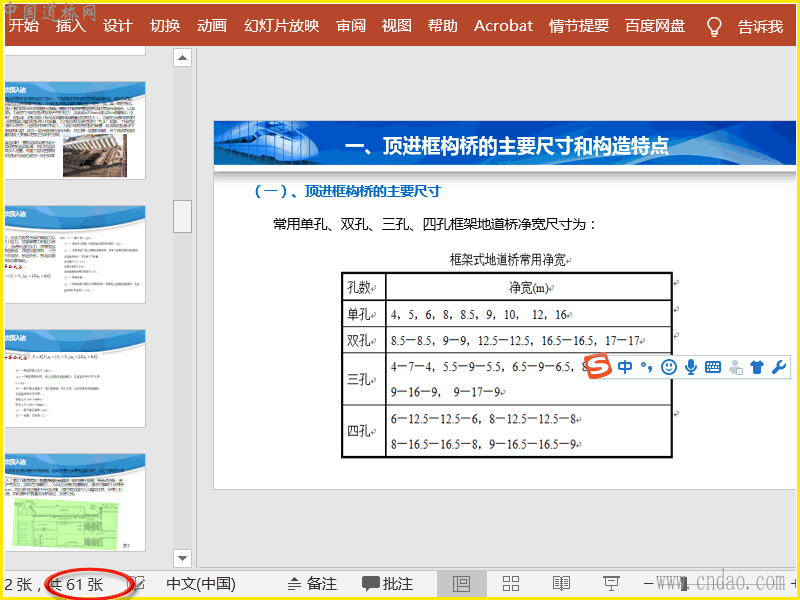800x600 pixels.
Task: Click the 净宽(m) table header cell
Action: [x=529, y=287]
